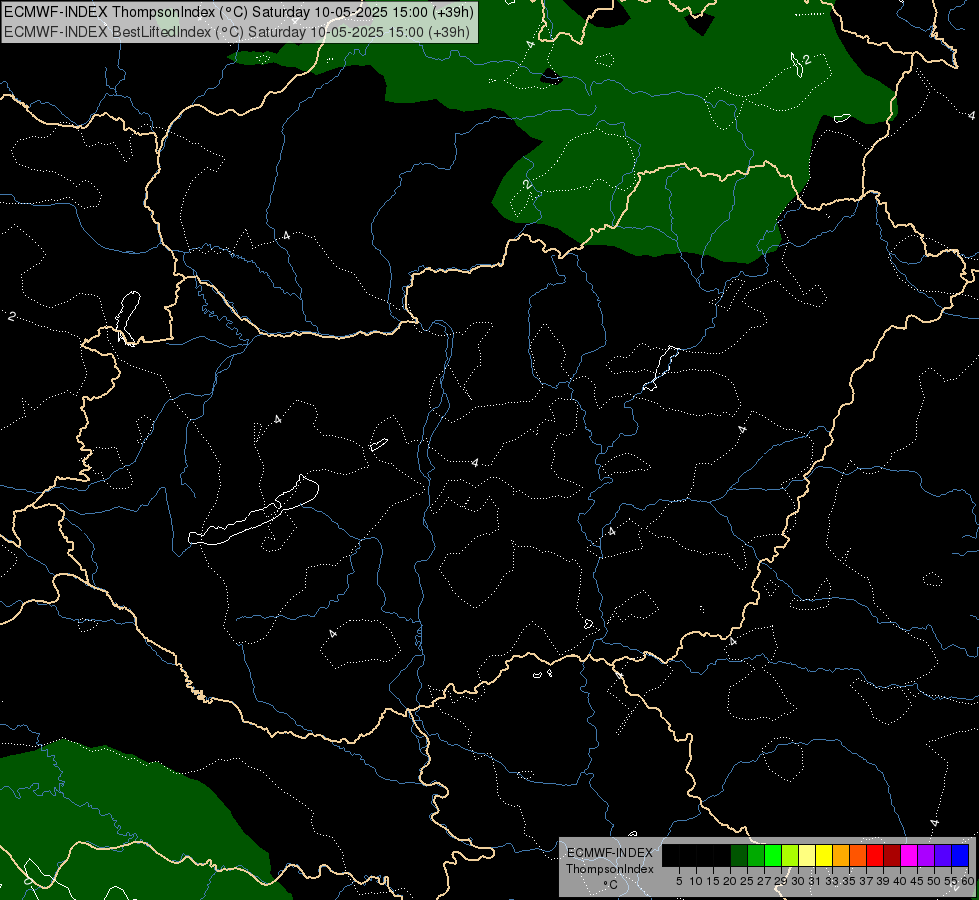This screenshot has height=900, width=979.
Task: Click the legend scale value 29
Action: [x=781, y=881]
